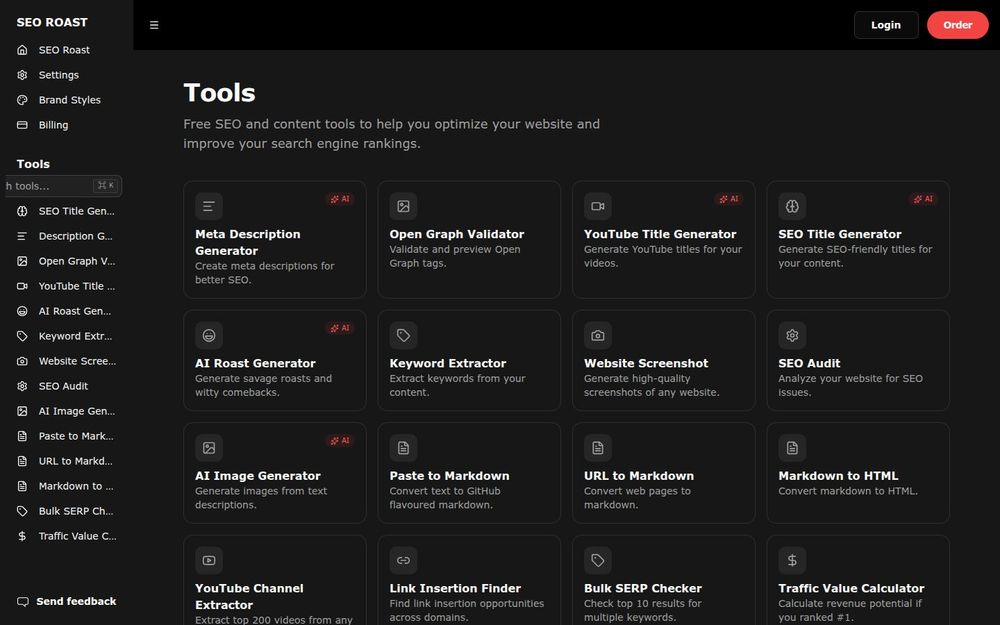This screenshot has width=1000, height=625.
Task: Click the Open Graph Validator card icon
Action: click(403, 206)
